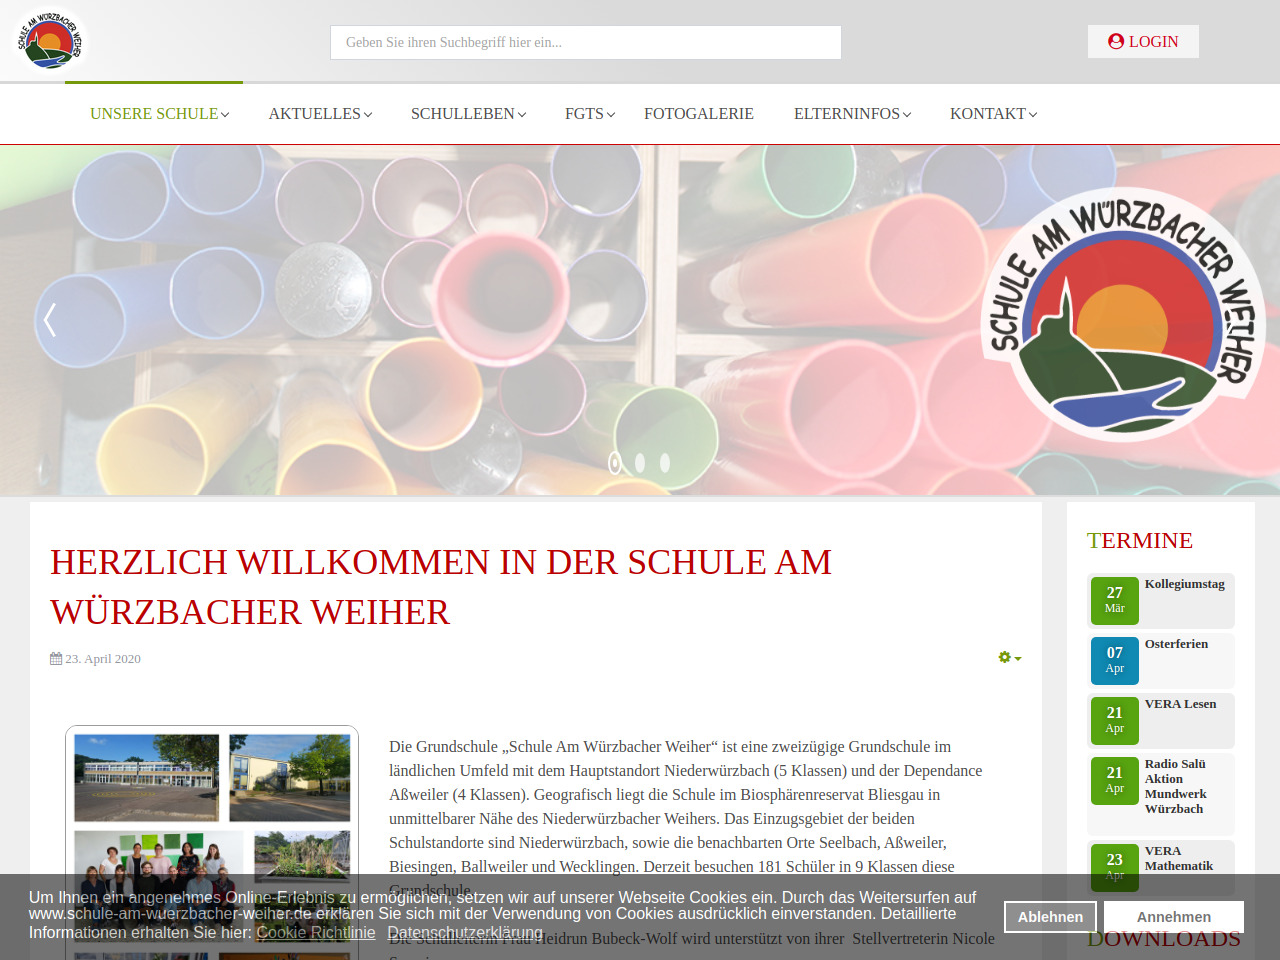Accept cookies with the Annehmen button
This screenshot has width=1280, height=960.
point(1173,917)
